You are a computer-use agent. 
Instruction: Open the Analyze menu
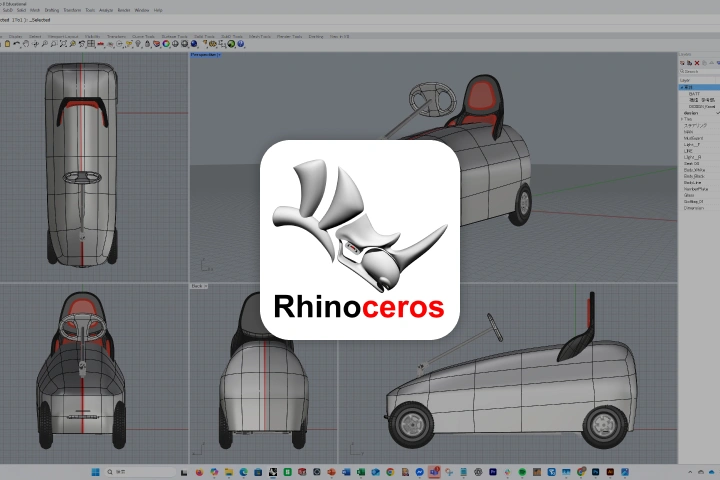[x=106, y=10]
